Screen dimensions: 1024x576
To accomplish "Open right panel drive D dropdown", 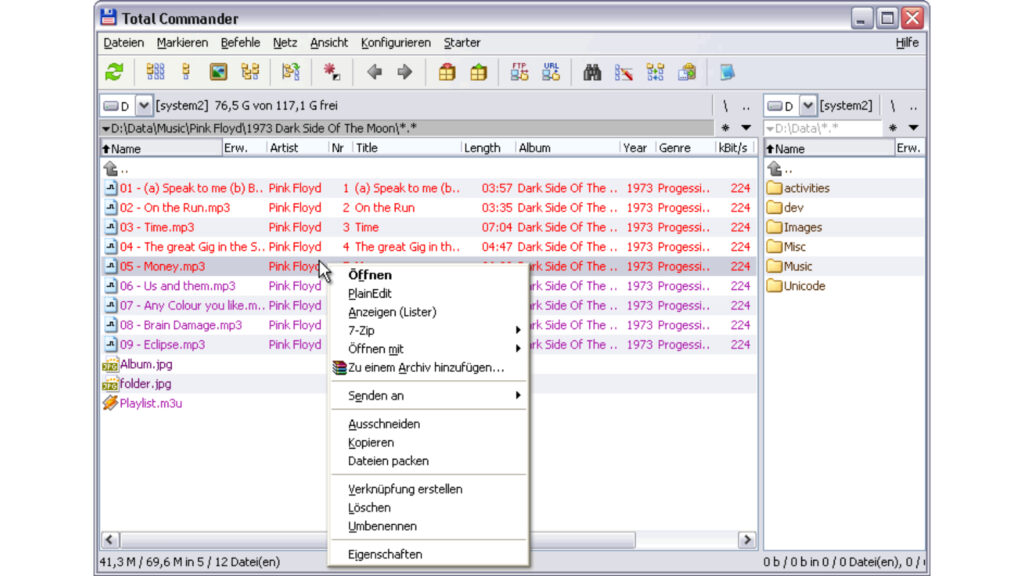I will coord(808,105).
